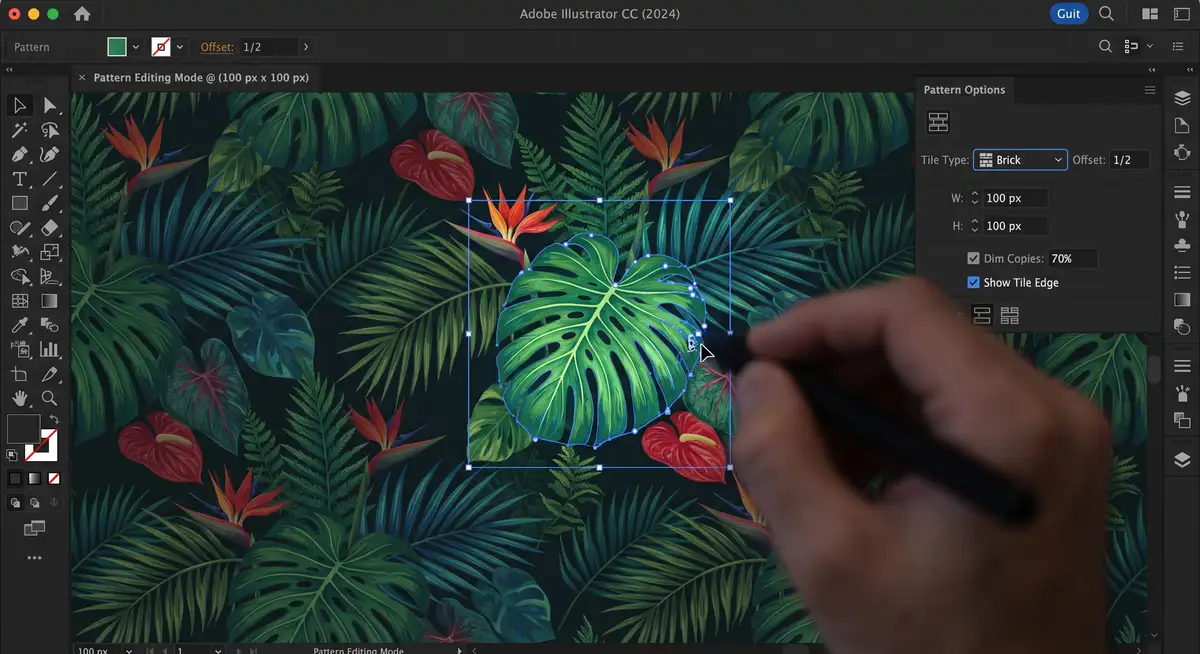Select the Pattern Options panel tab
Viewport: 1200px width, 654px height.
point(964,90)
